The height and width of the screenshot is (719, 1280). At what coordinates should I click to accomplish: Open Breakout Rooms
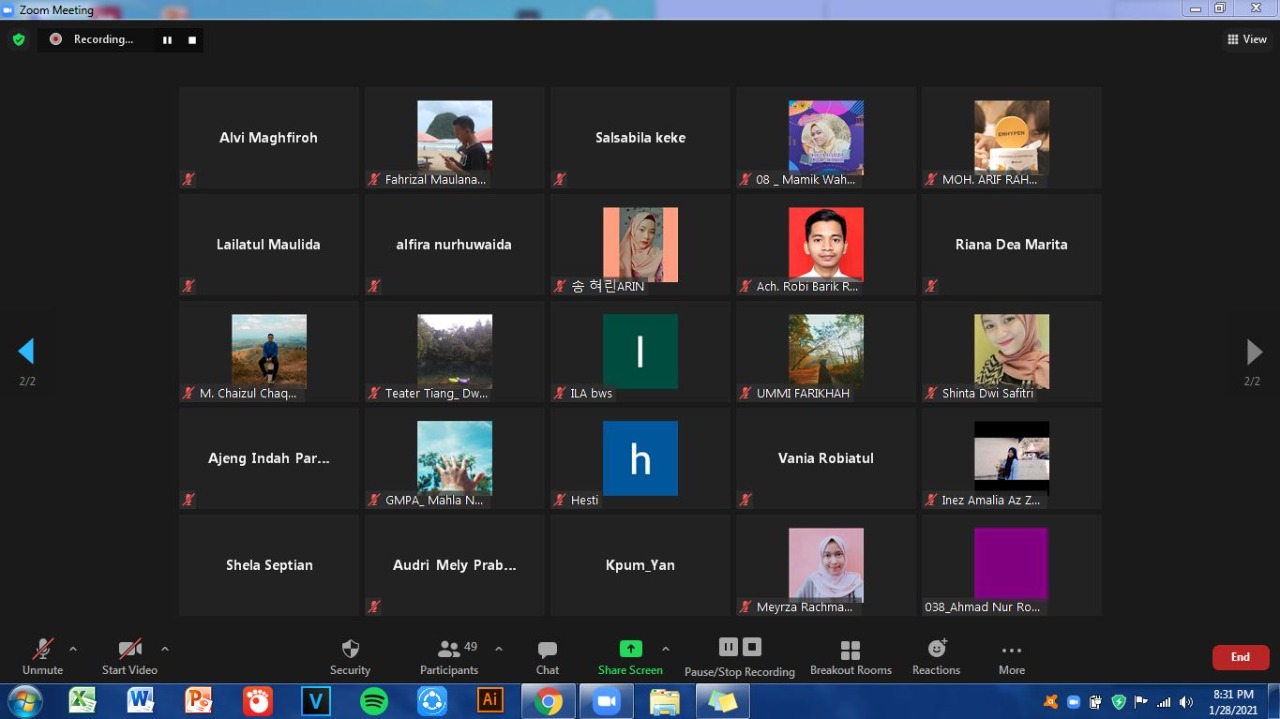tap(850, 656)
